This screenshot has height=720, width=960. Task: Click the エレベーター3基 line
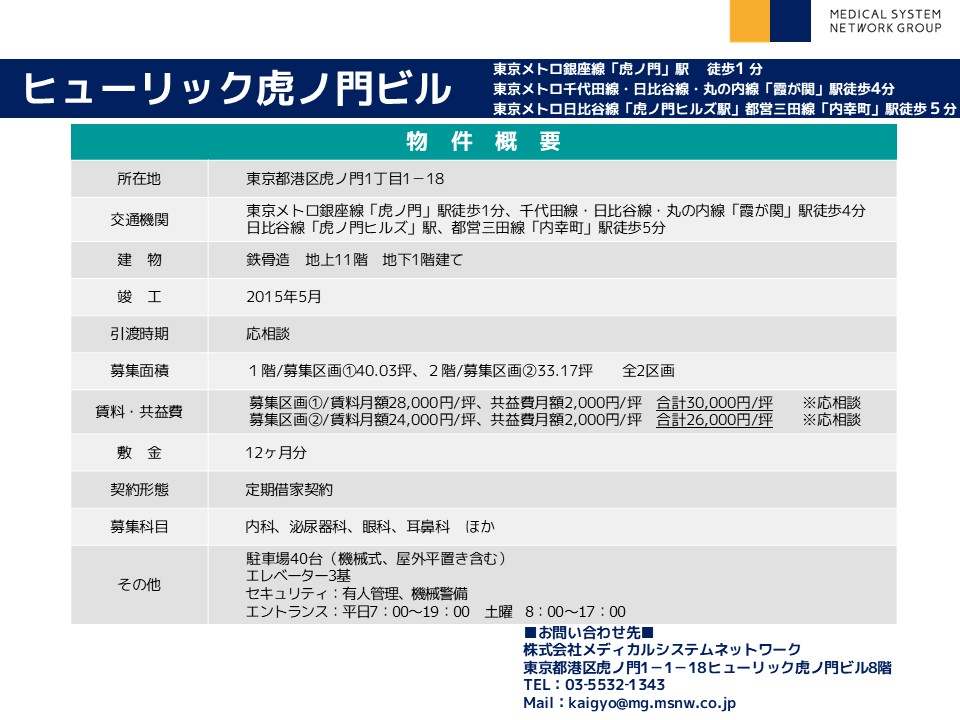[x=298, y=576]
